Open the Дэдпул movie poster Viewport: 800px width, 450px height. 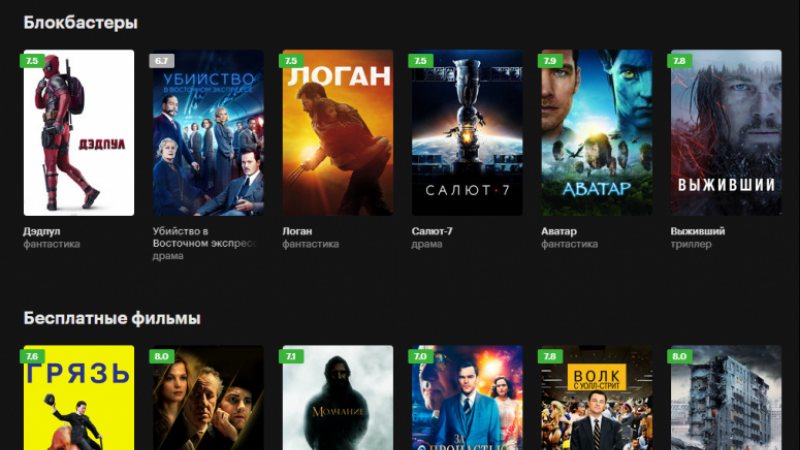tap(79, 133)
